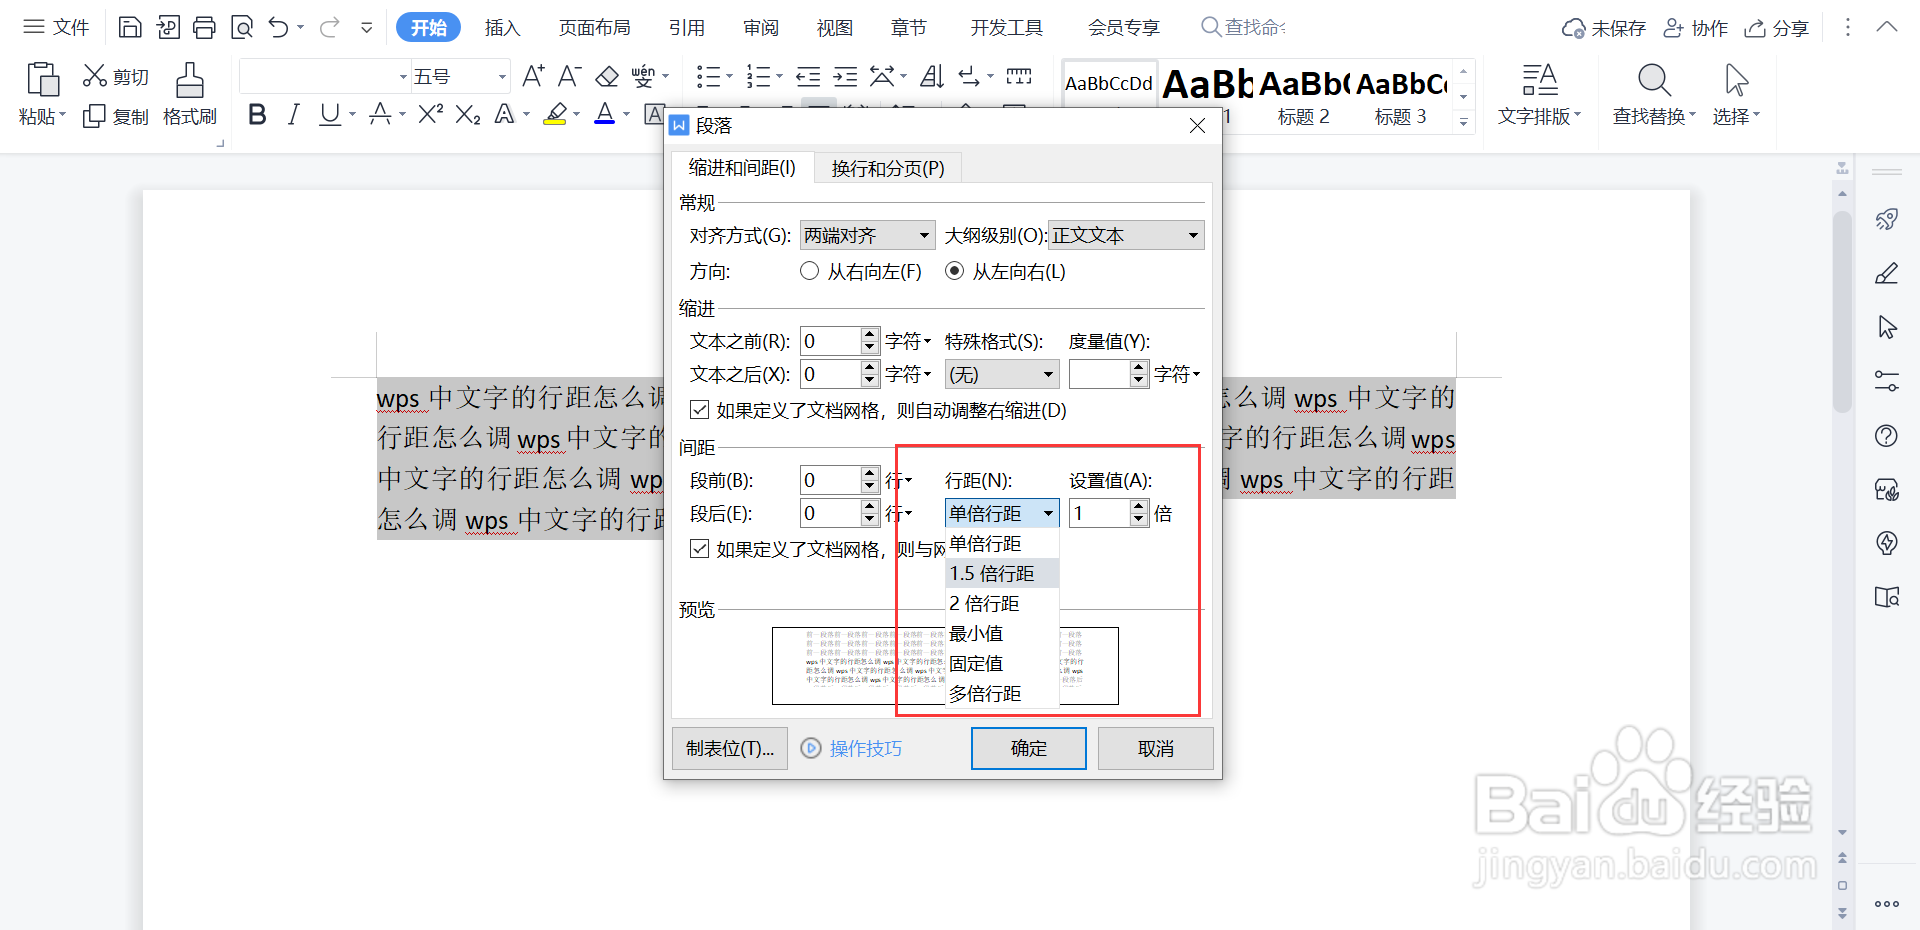Click the 确定 button

1028,748
